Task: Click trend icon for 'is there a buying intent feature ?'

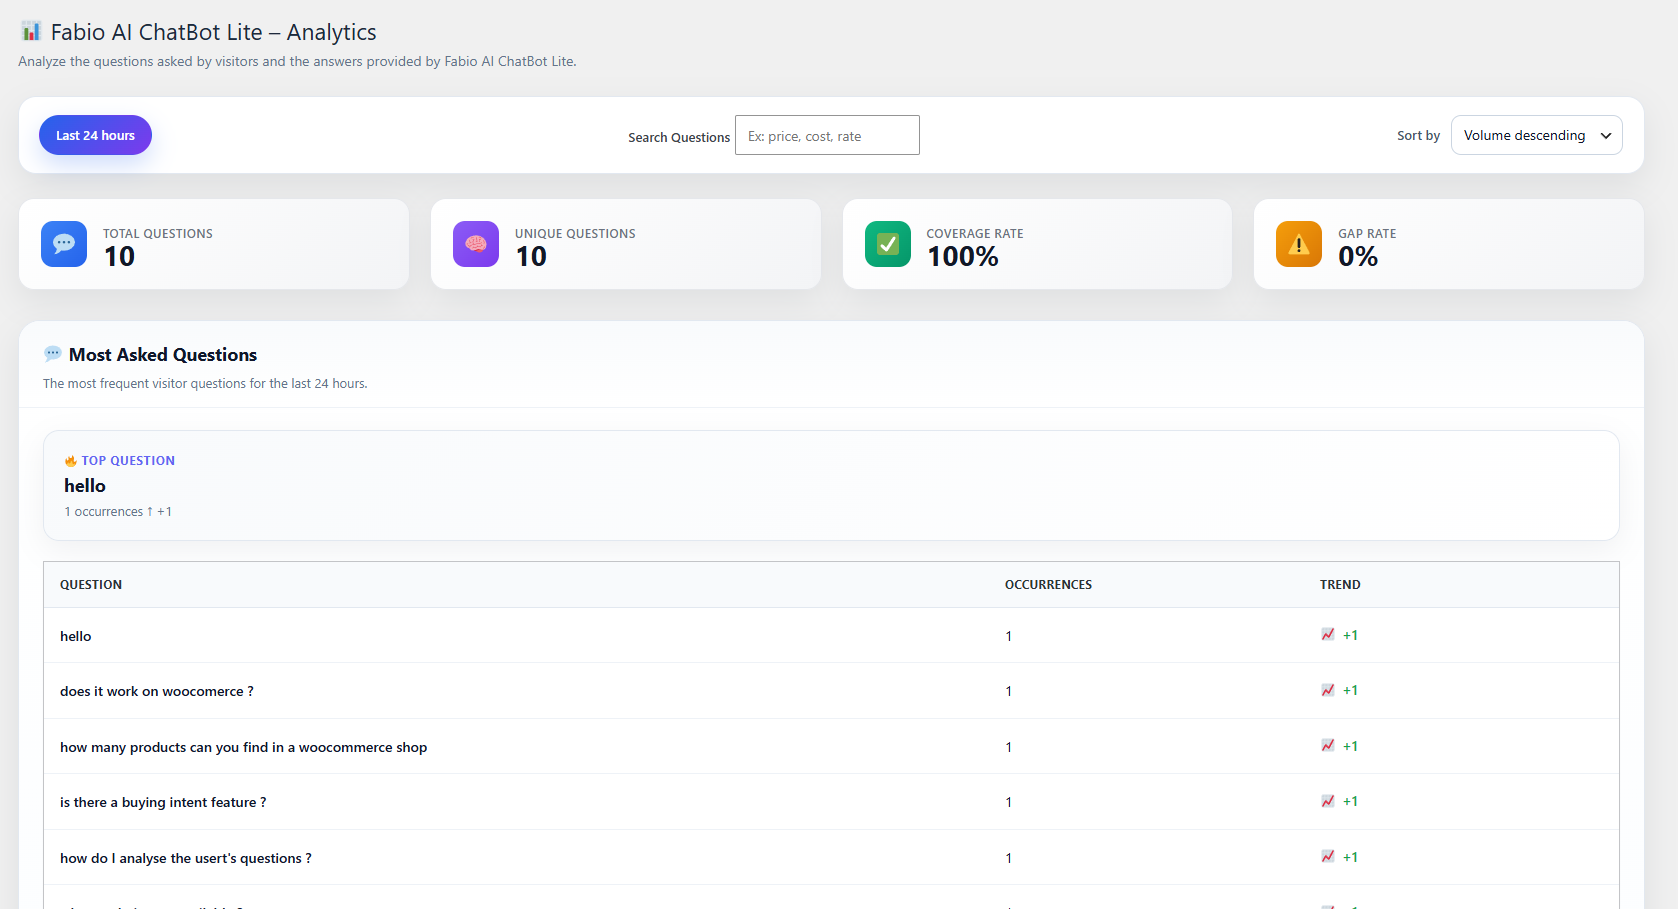Action: pos(1328,801)
